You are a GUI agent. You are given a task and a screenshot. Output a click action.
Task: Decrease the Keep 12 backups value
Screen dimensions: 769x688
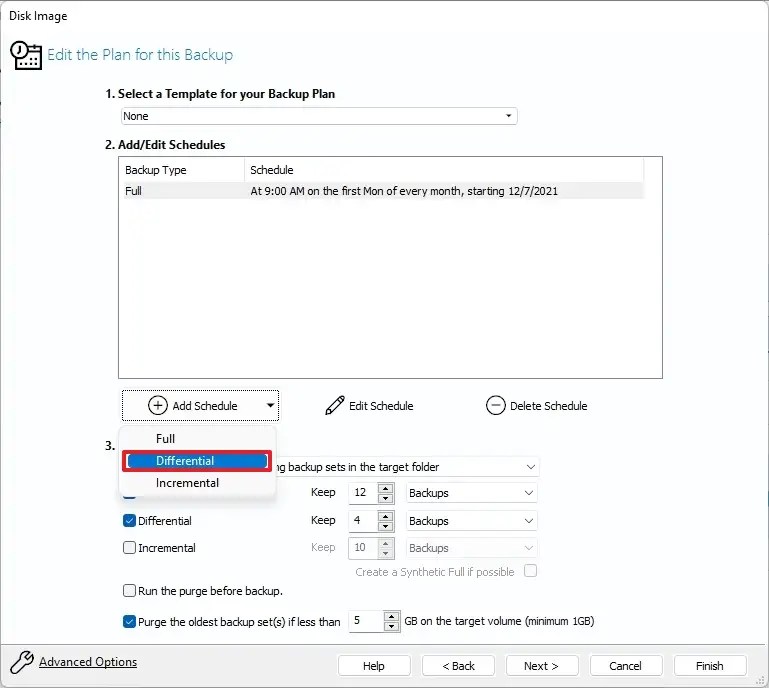click(x=386, y=498)
